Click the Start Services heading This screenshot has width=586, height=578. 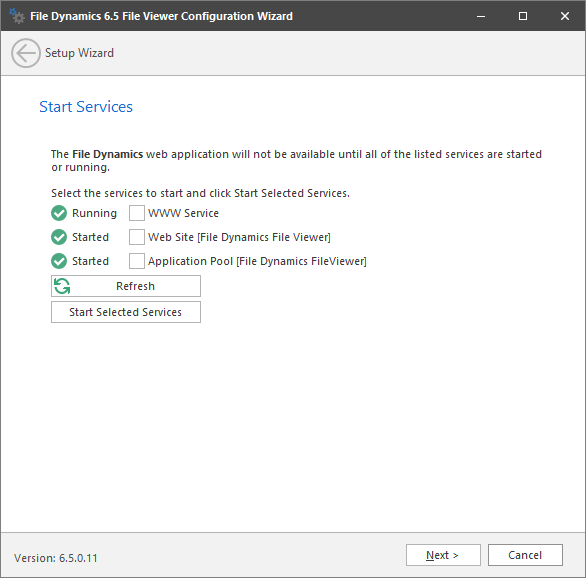coord(86,107)
